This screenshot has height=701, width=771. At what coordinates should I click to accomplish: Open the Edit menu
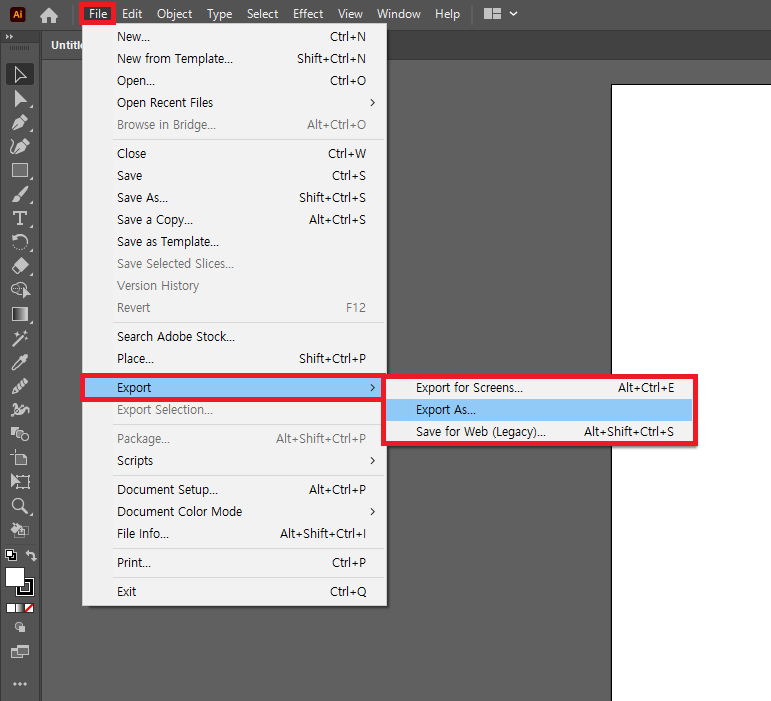click(132, 14)
